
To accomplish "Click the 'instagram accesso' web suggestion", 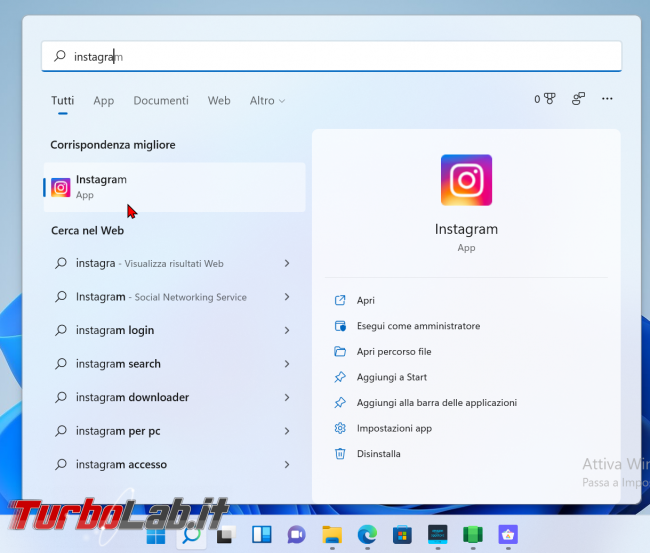I will pyautogui.click(x=121, y=465).
